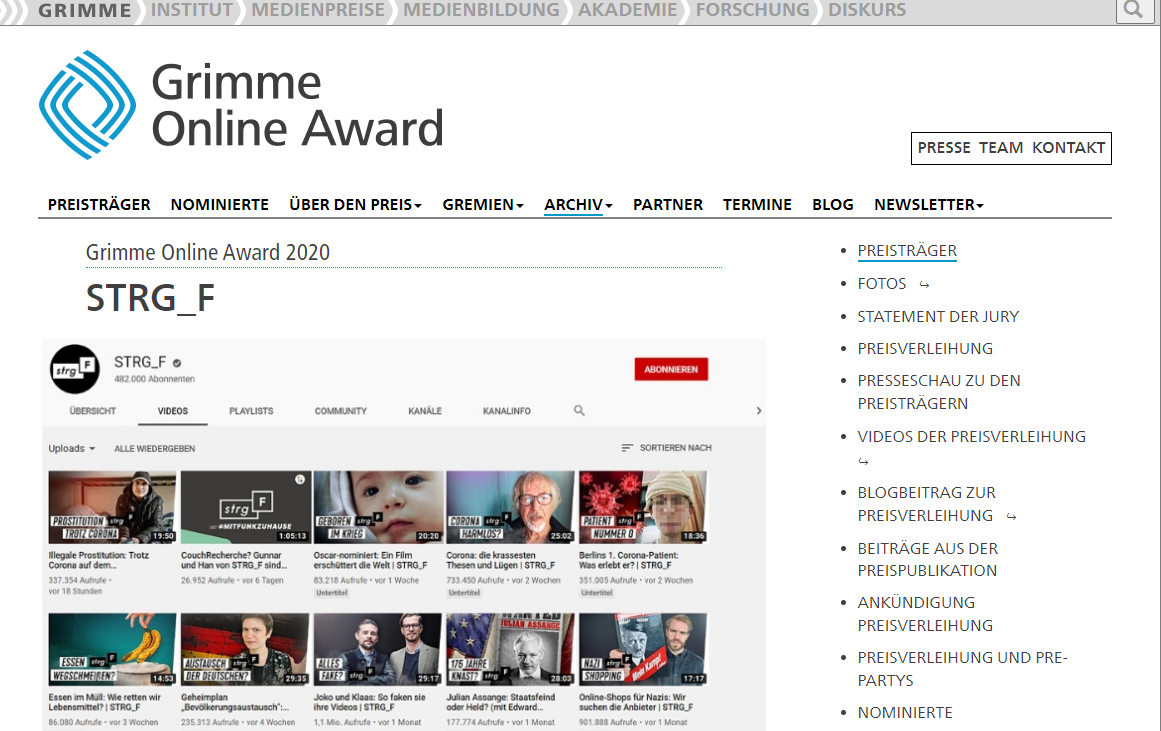
Task: Click the Patient Nummer 0 video thumbnail
Action: click(643, 507)
